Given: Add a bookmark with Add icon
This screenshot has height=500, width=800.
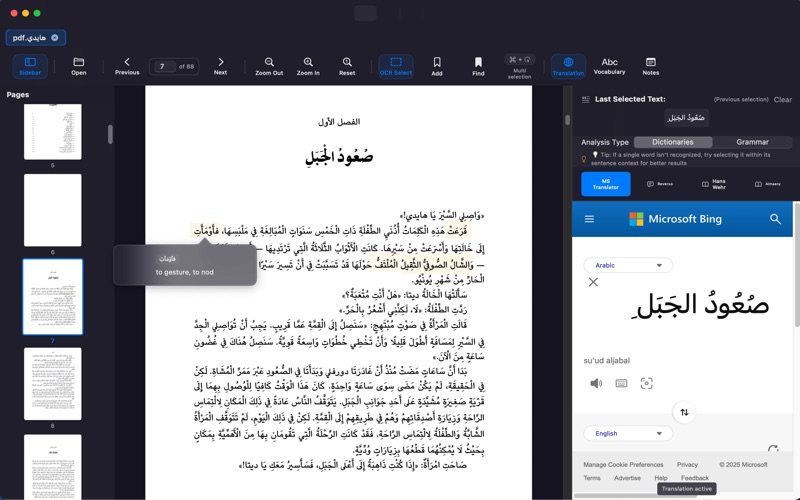Looking at the screenshot, I should point(437,66).
